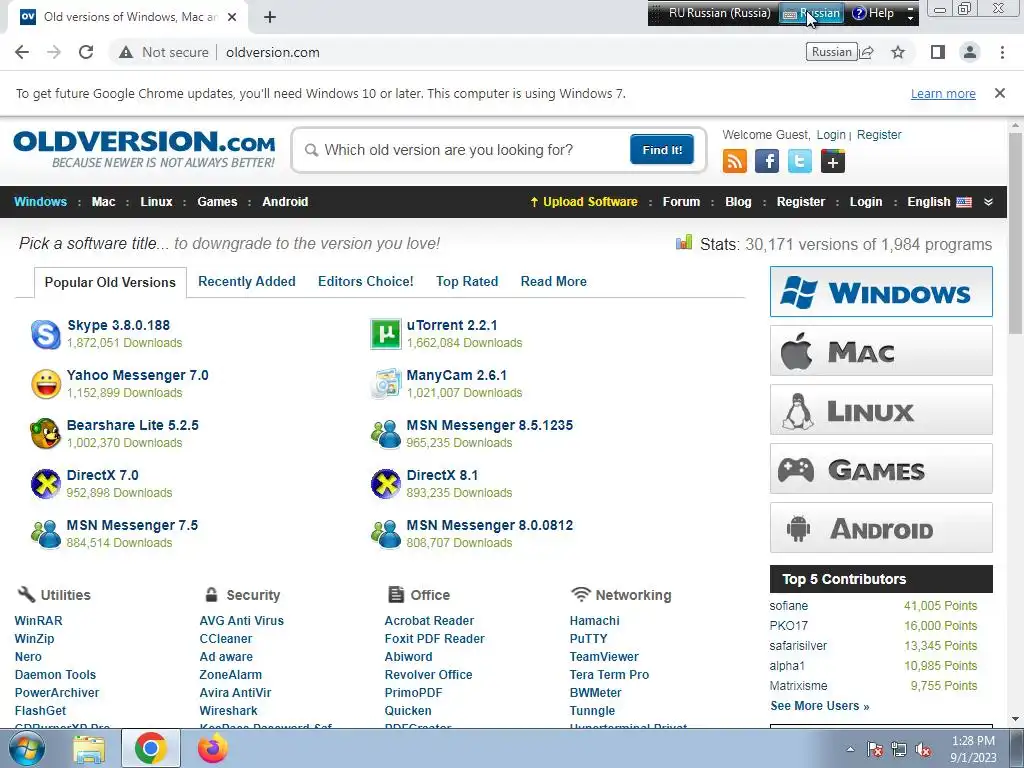The height and width of the screenshot is (768, 1024).
Task: Click the MSN Messenger 8.5.1235 icon
Action: tap(385, 434)
